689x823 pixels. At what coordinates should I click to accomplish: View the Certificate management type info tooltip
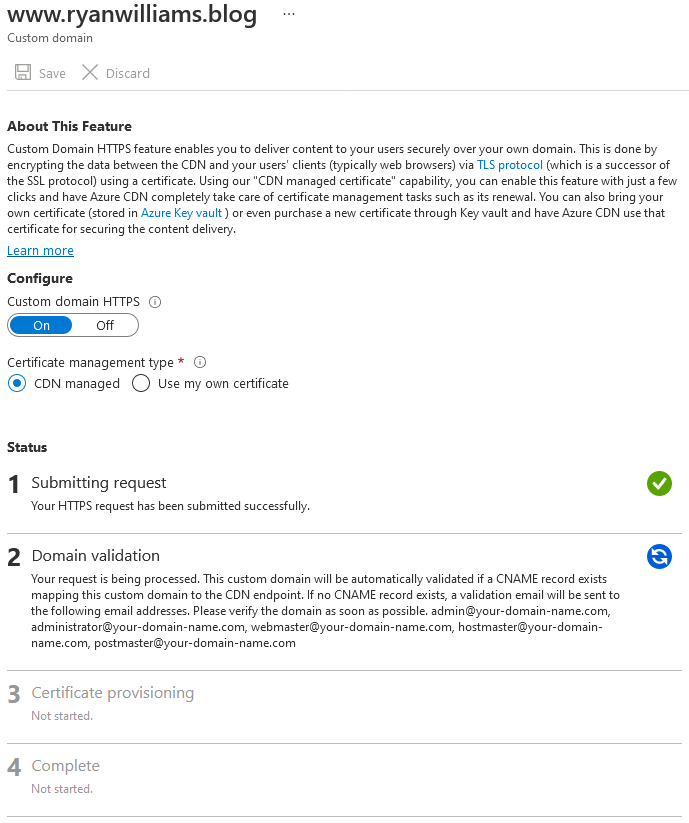click(x=199, y=362)
